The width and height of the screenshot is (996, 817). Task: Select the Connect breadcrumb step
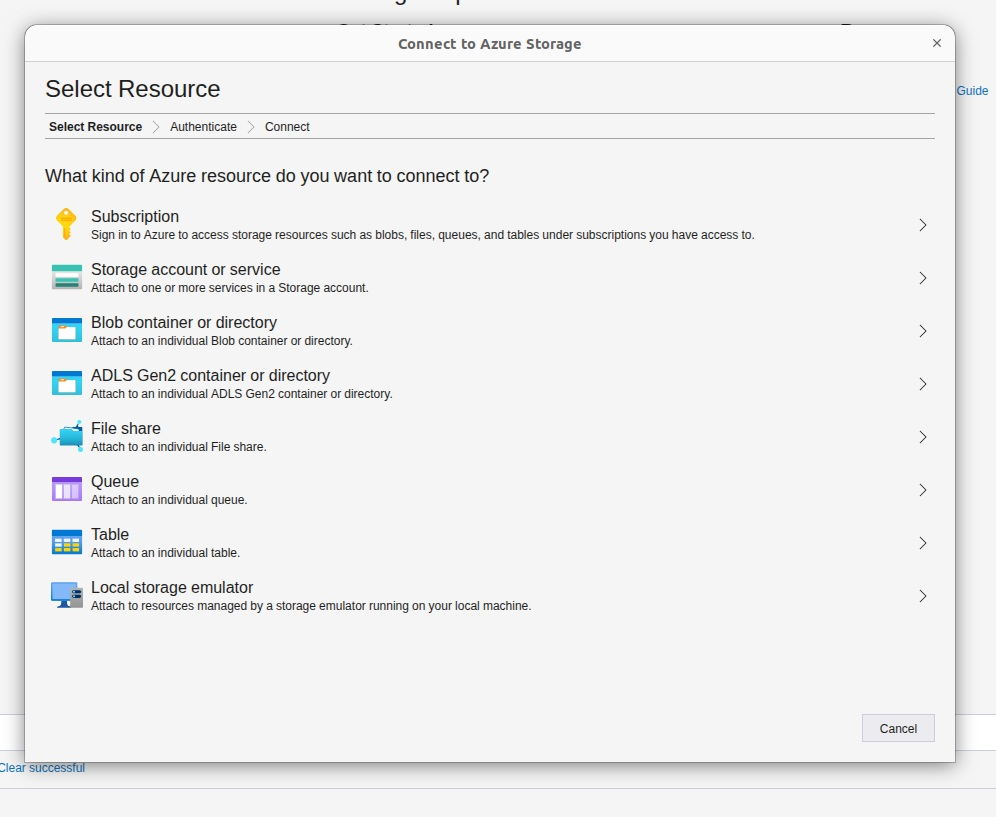pos(287,126)
